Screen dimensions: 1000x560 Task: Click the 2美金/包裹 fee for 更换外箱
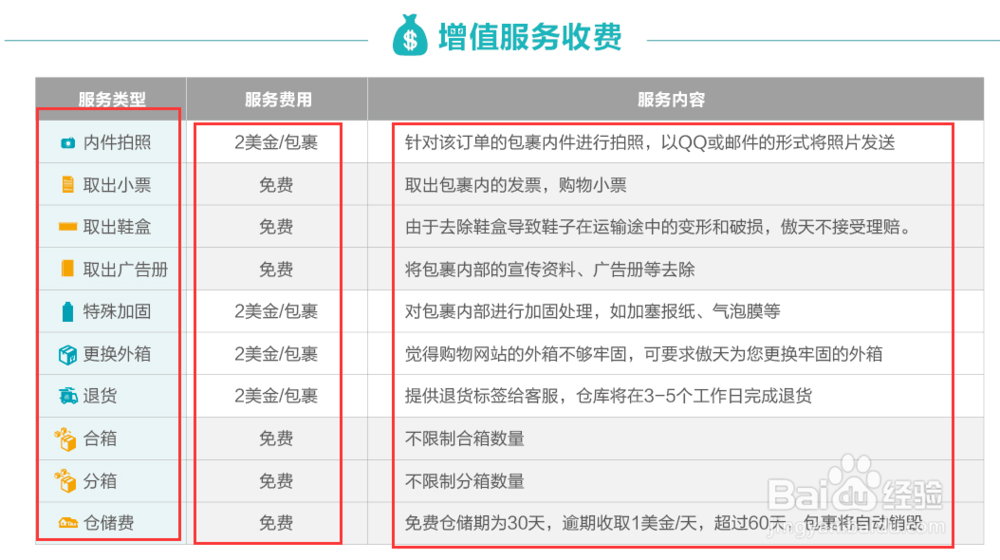[x=276, y=353]
